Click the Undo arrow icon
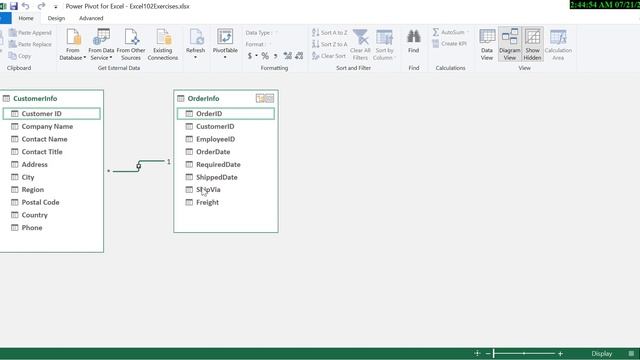The height and width of the screenshot is (360, 640). coord(26,6)
